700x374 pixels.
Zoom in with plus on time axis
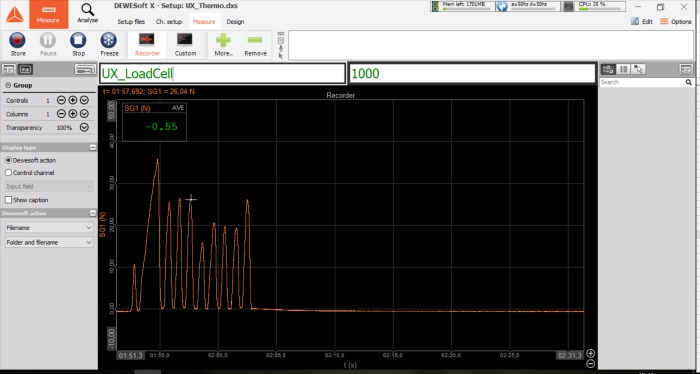point(590,353)
